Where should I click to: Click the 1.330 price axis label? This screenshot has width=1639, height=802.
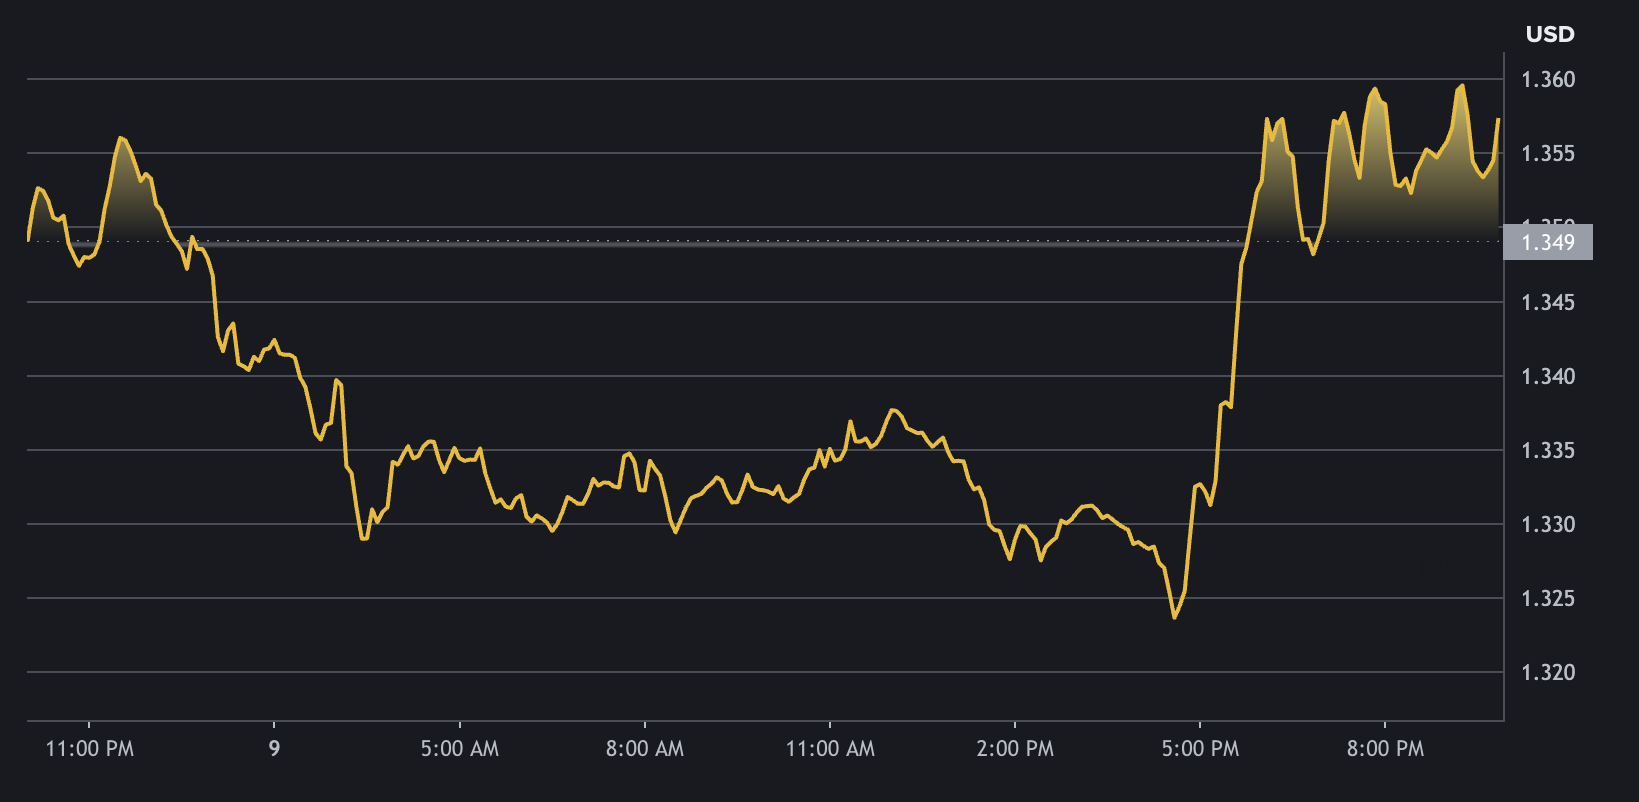(1547, 524)
